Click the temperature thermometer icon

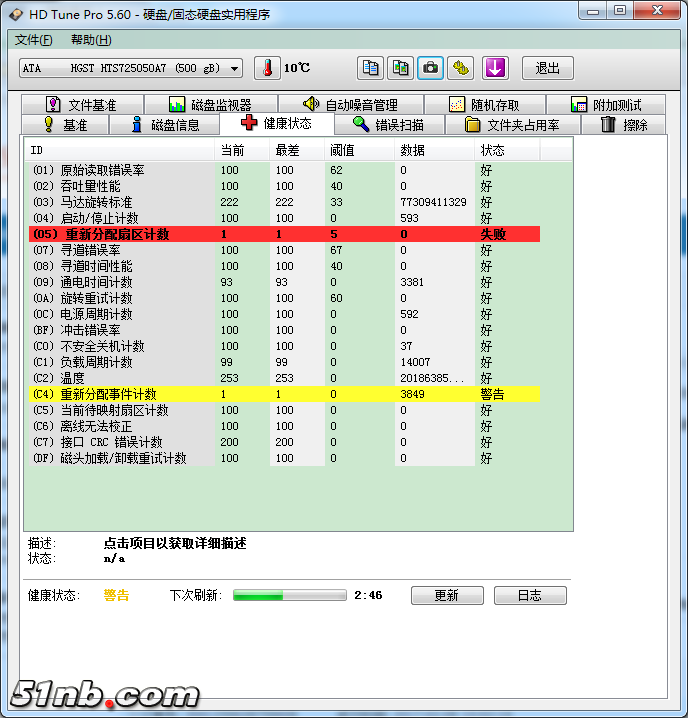coord(268,68)
